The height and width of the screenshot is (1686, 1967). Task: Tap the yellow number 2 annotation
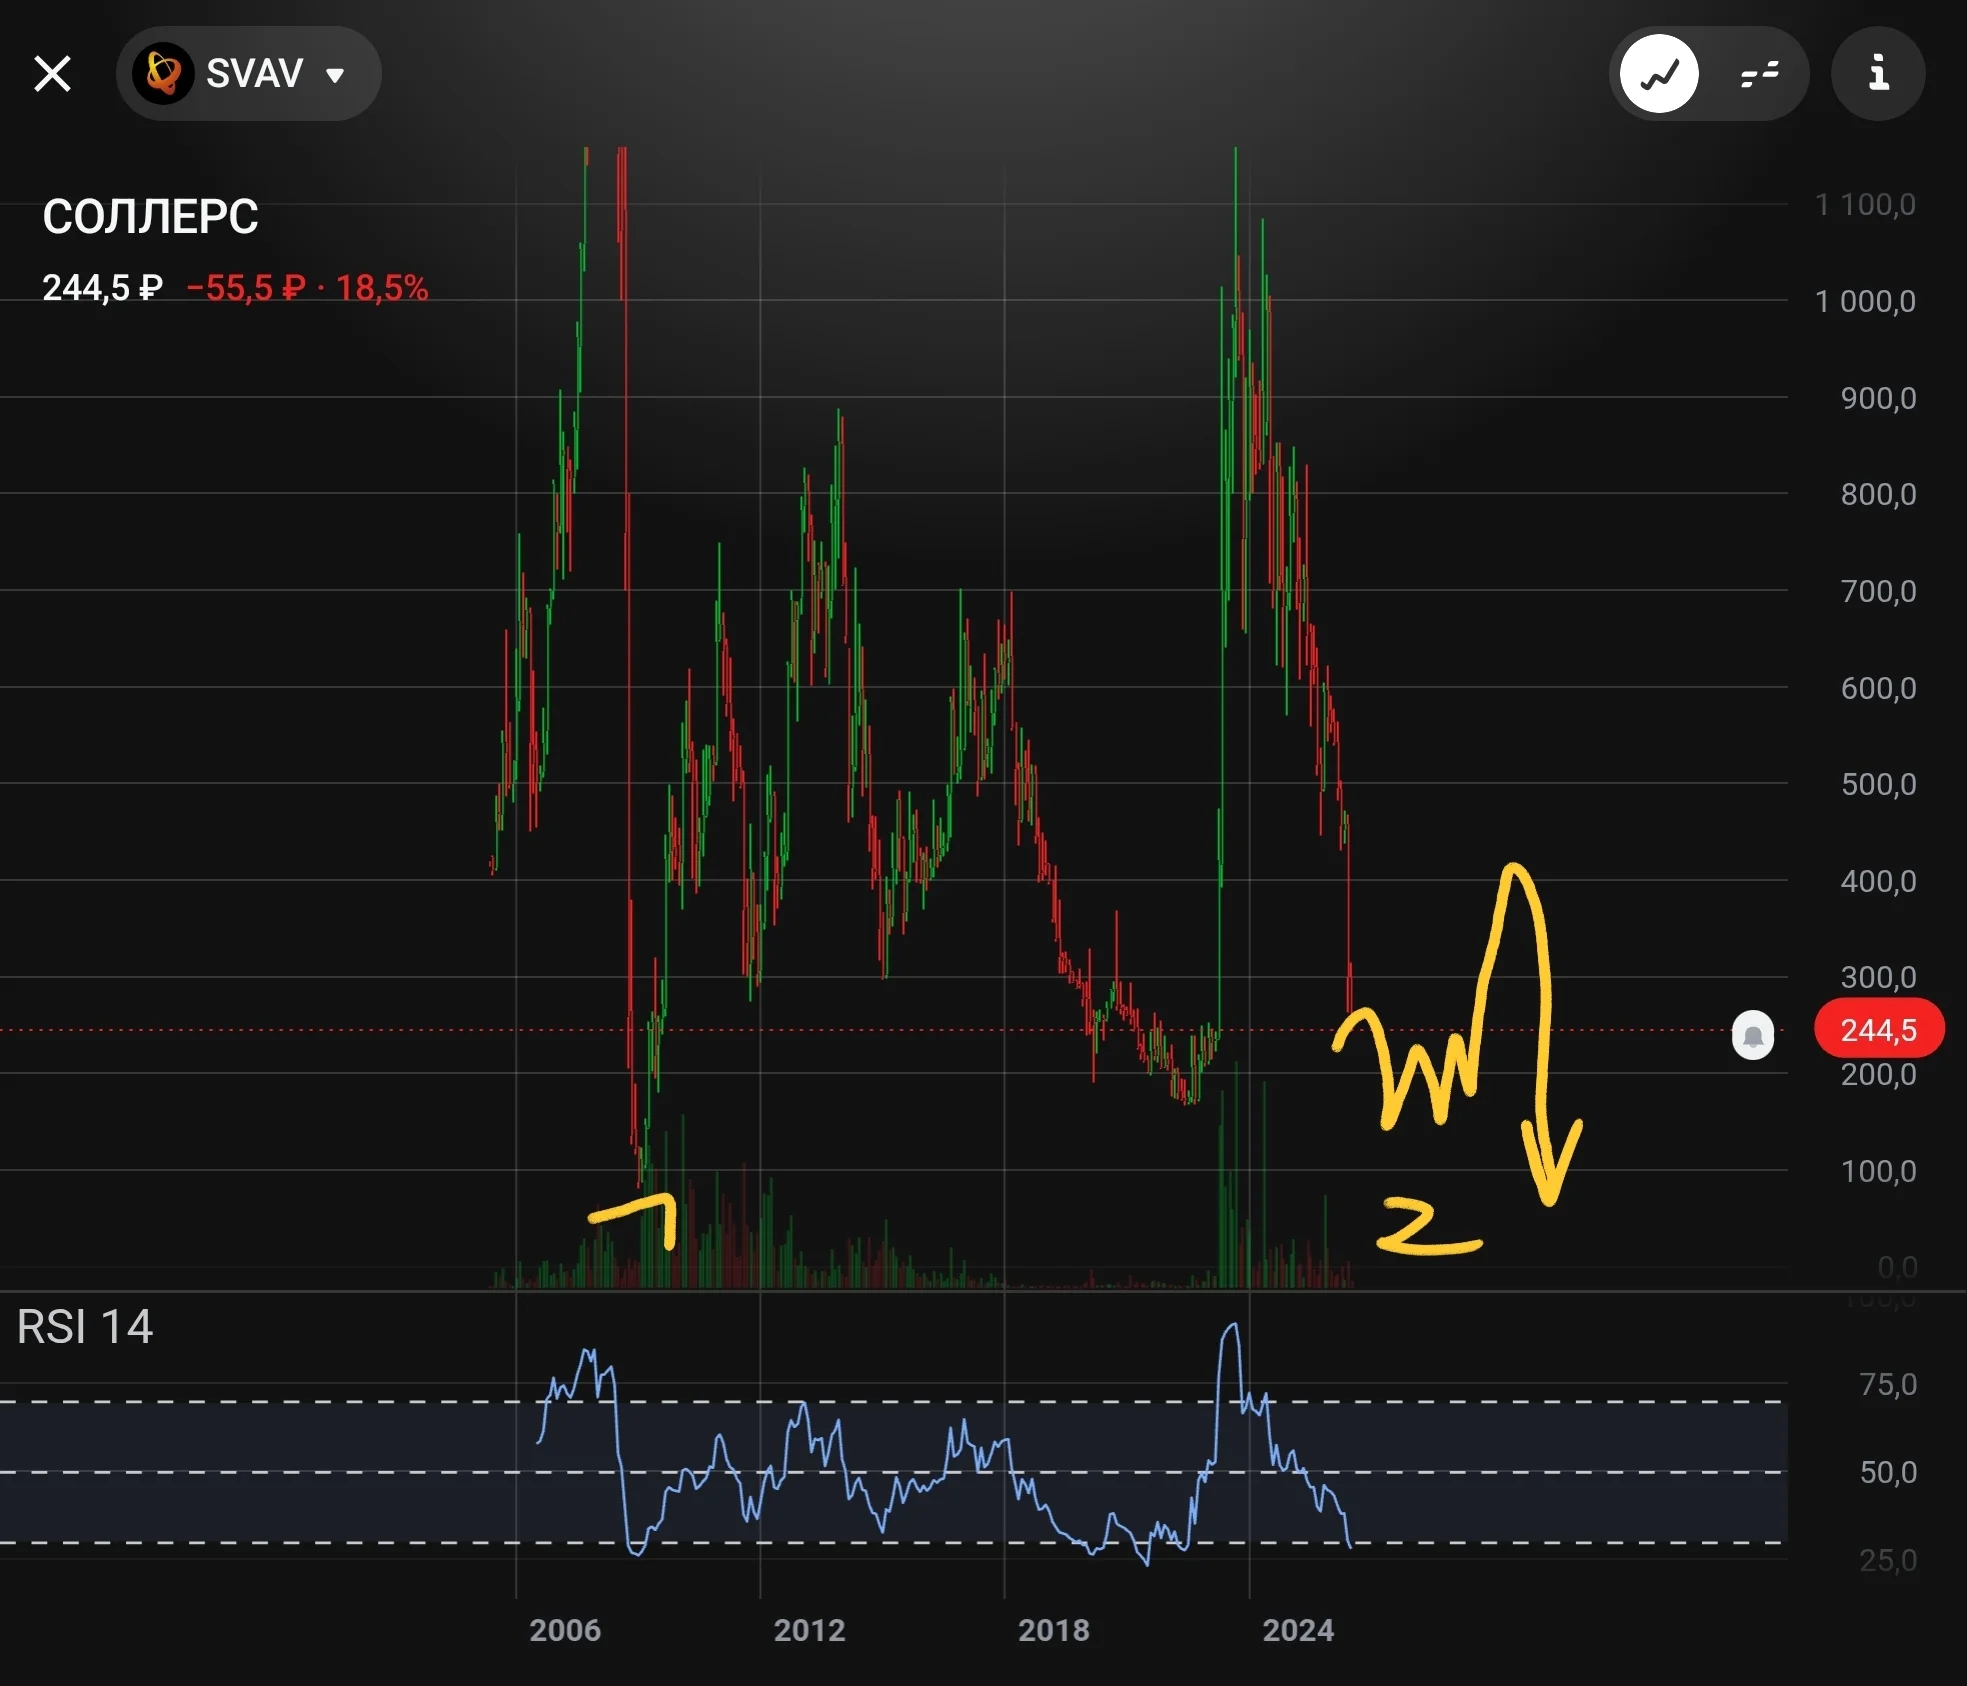click(1429, 1226)
